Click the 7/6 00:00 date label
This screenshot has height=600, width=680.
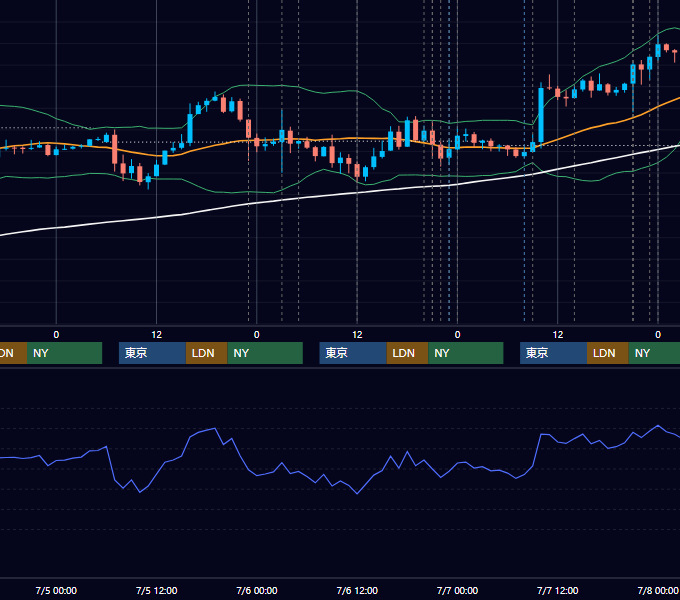coord(257,590)
